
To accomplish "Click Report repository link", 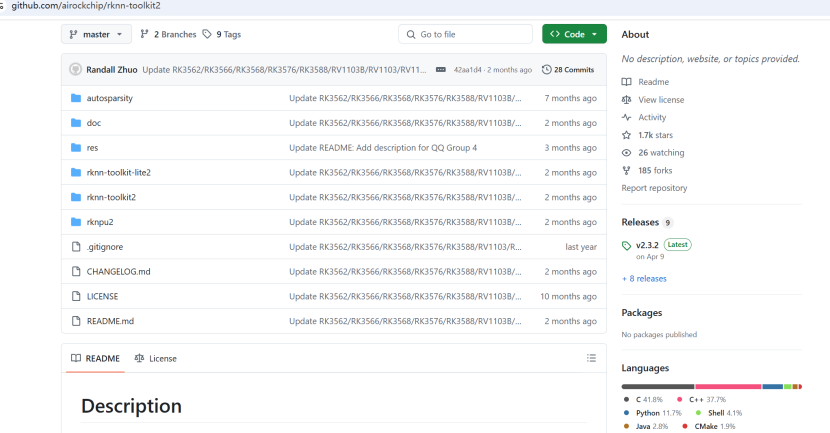I will 654,188.
